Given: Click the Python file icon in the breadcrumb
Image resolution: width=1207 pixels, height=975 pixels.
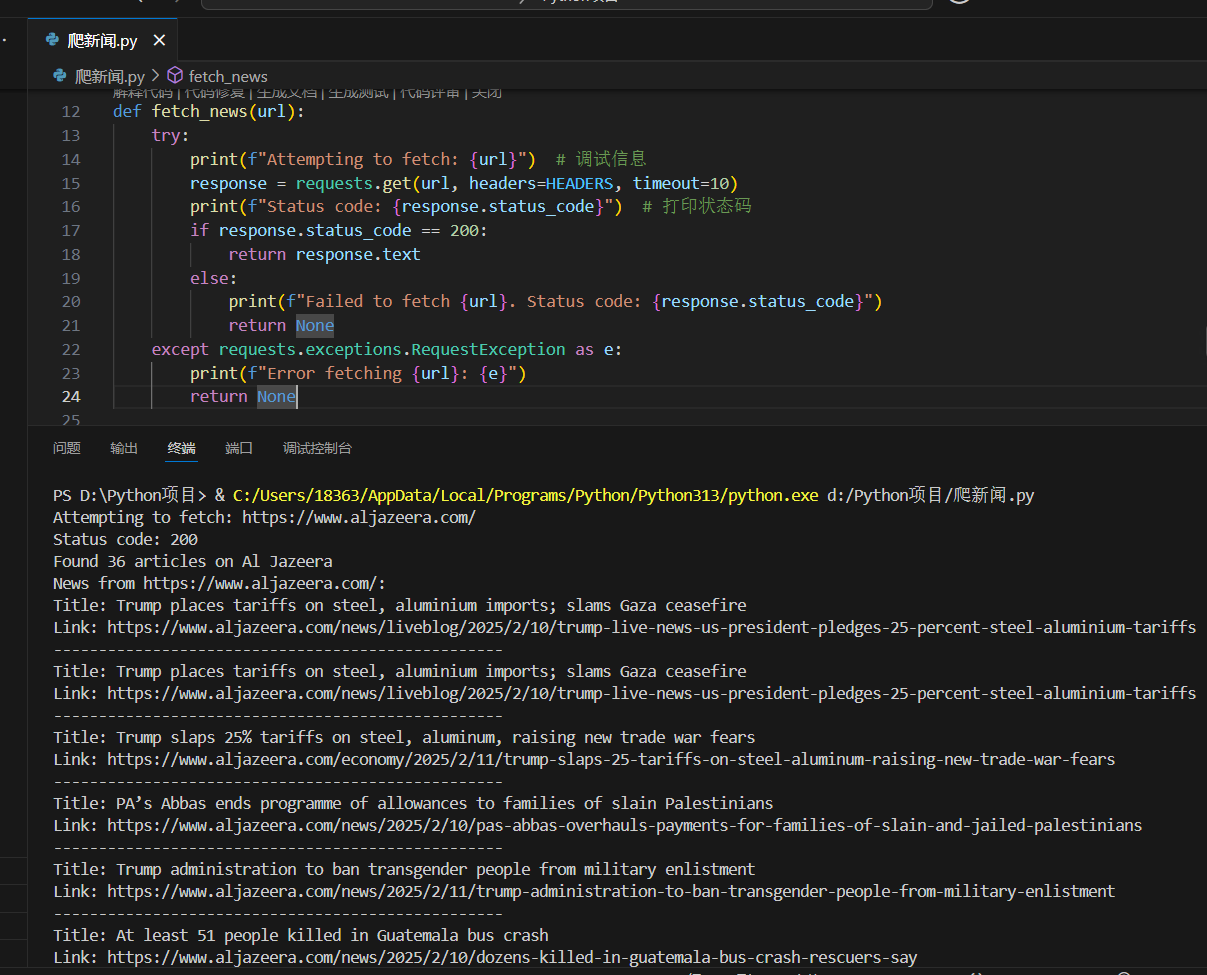Looking at the screenshot, I should [x=61, y=76].
